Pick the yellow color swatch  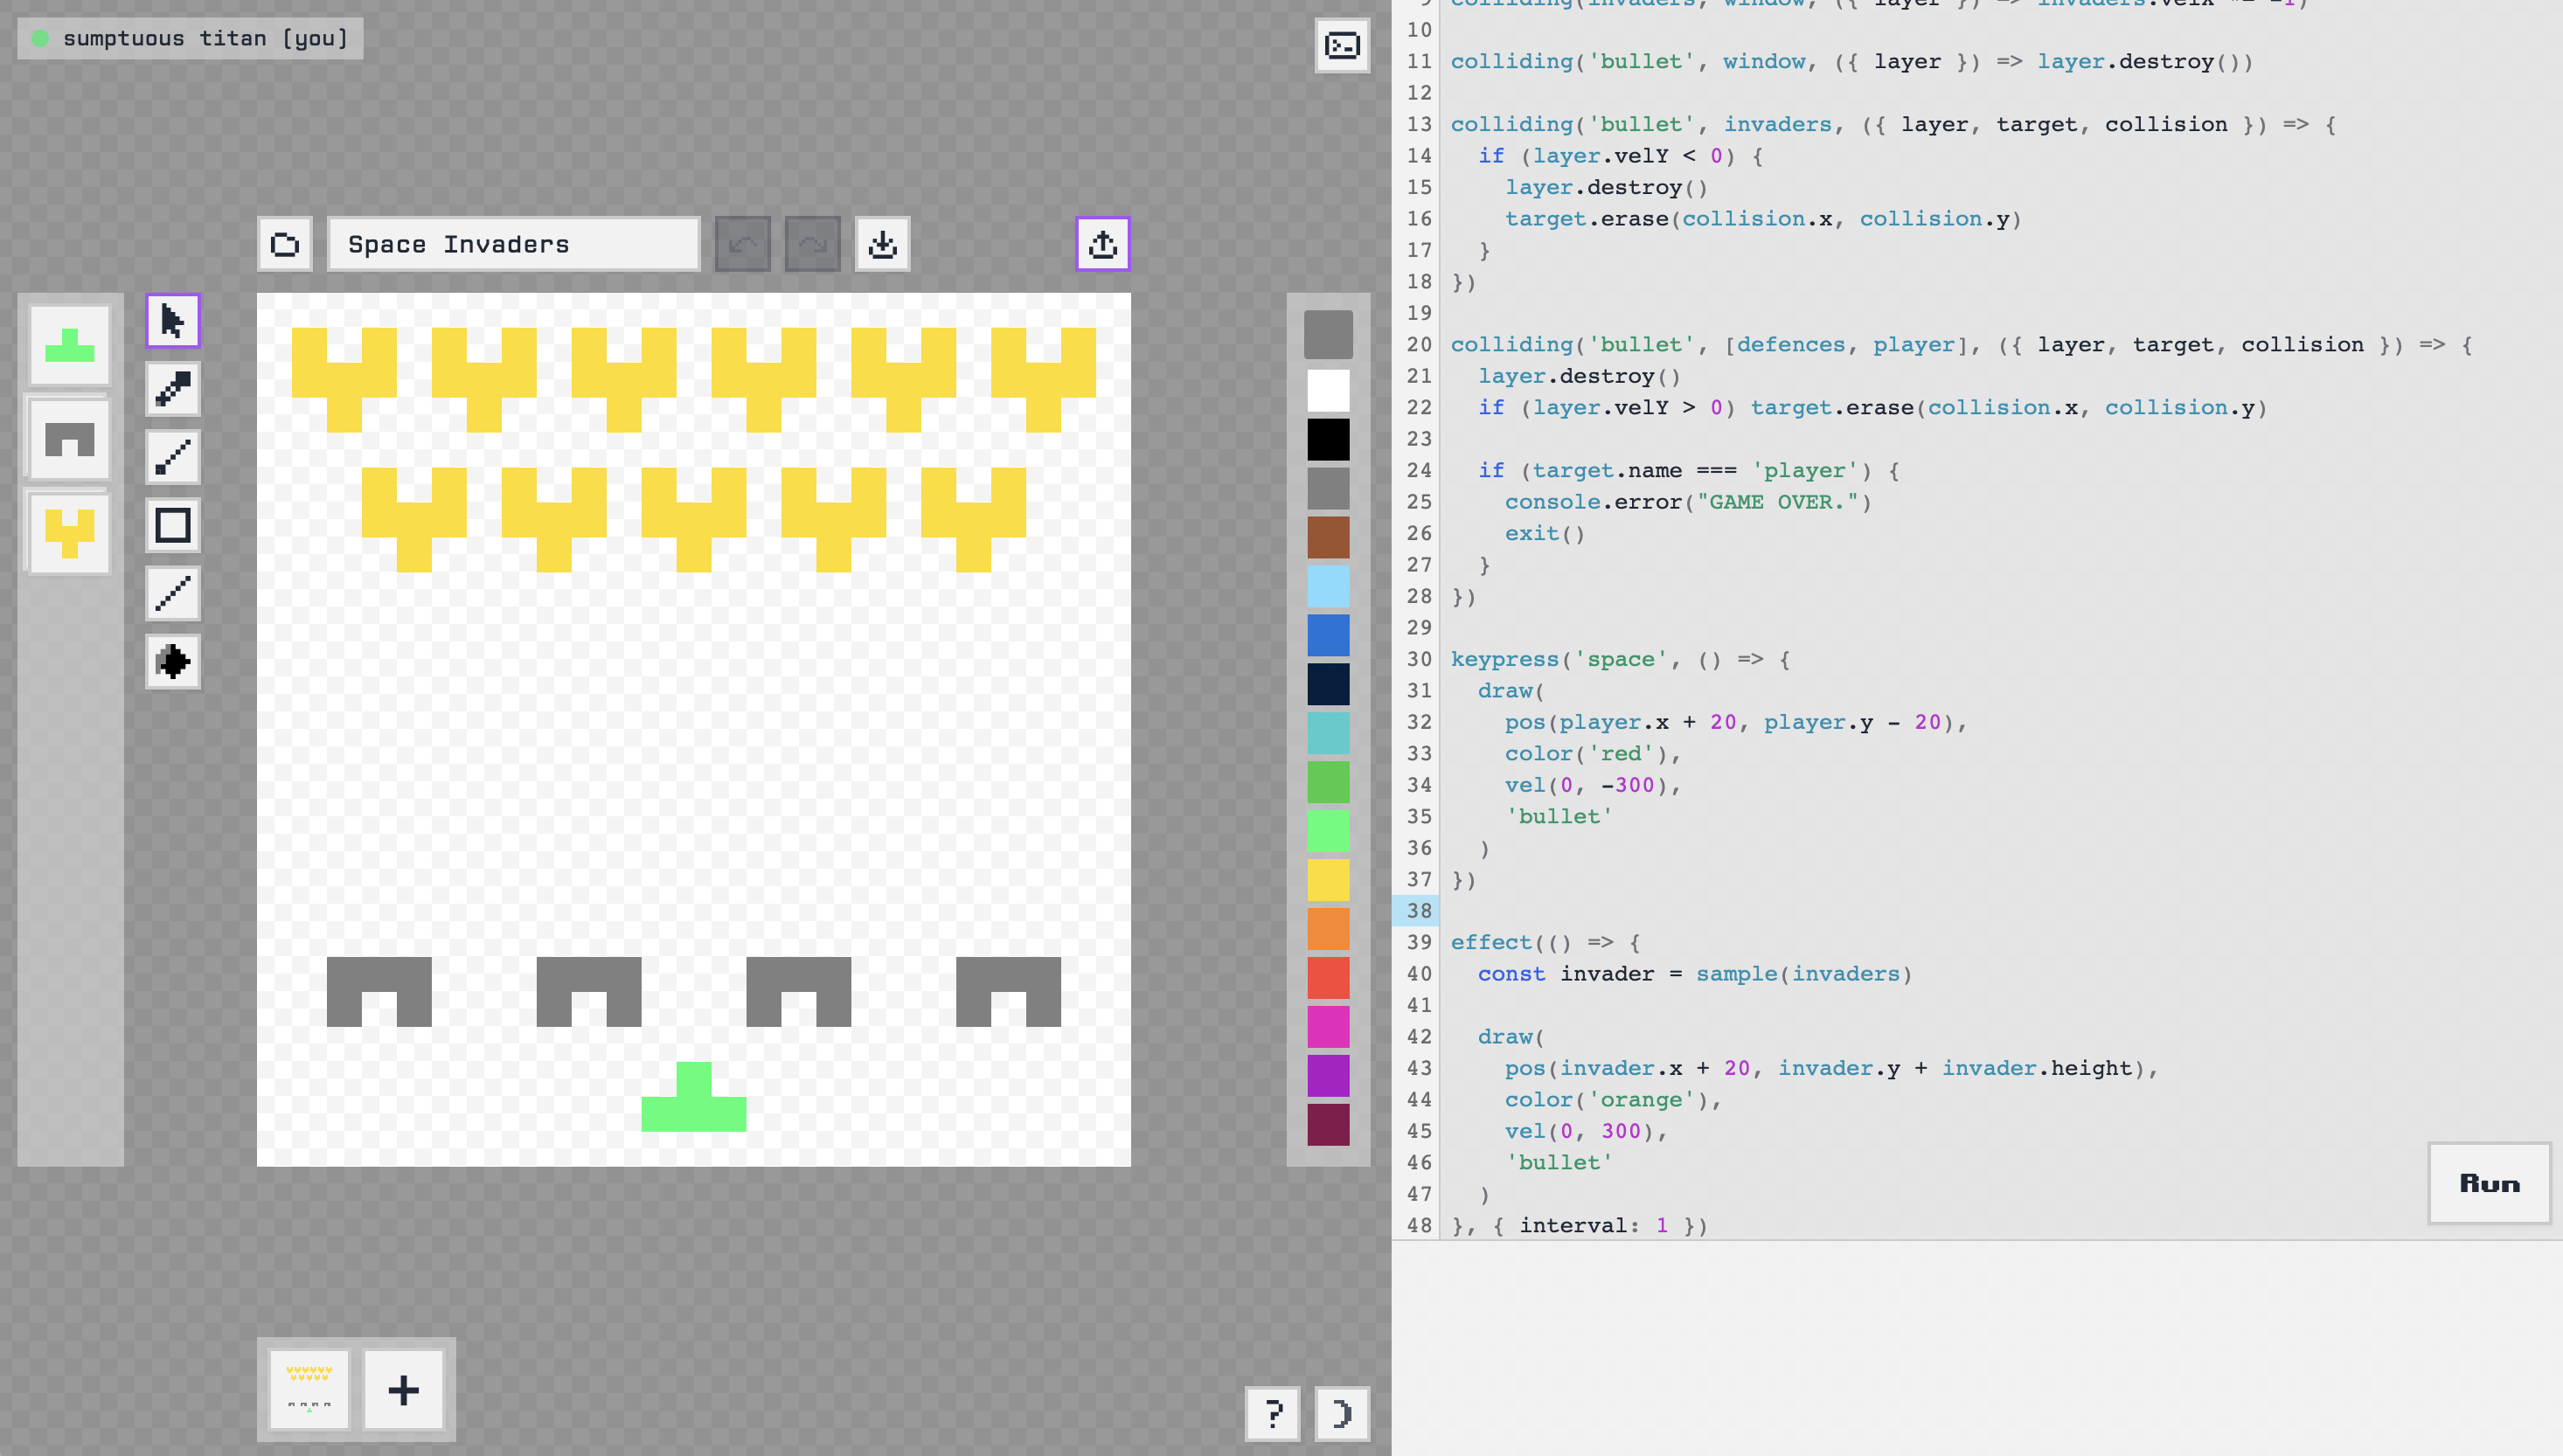(1329, 881)
